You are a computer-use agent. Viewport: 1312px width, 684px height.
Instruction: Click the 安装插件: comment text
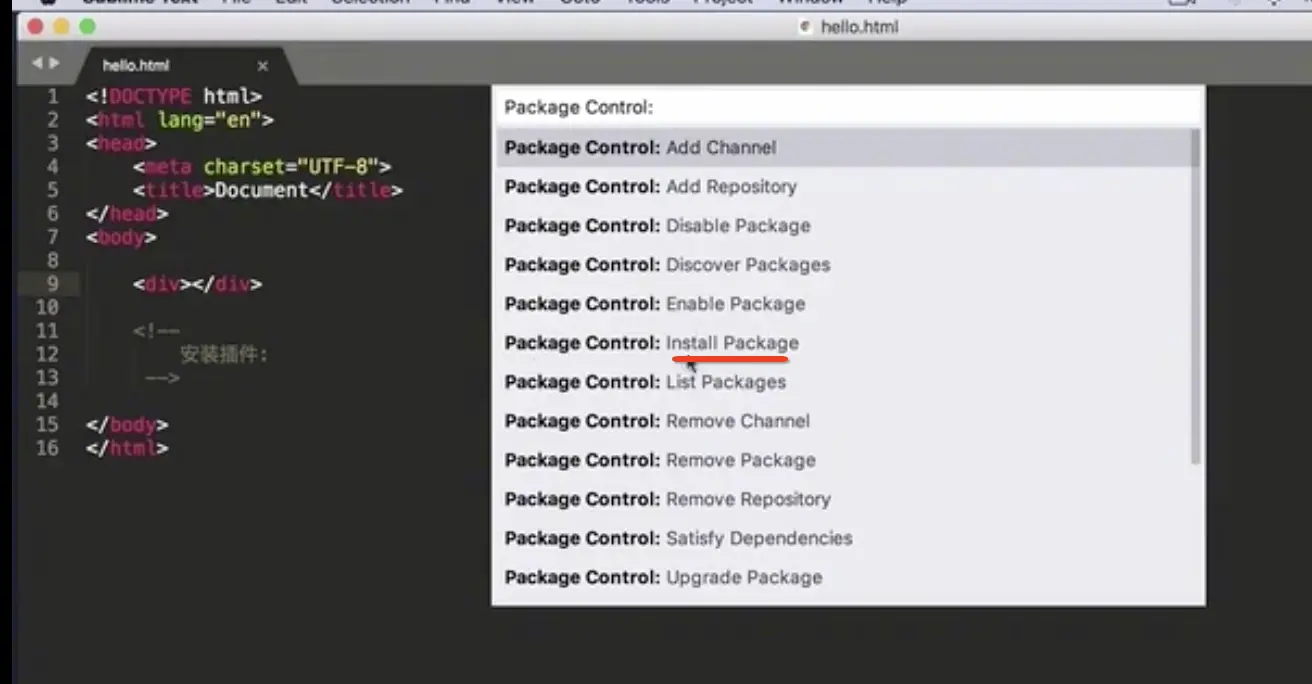pyautogui.click(x=224, y=354)
